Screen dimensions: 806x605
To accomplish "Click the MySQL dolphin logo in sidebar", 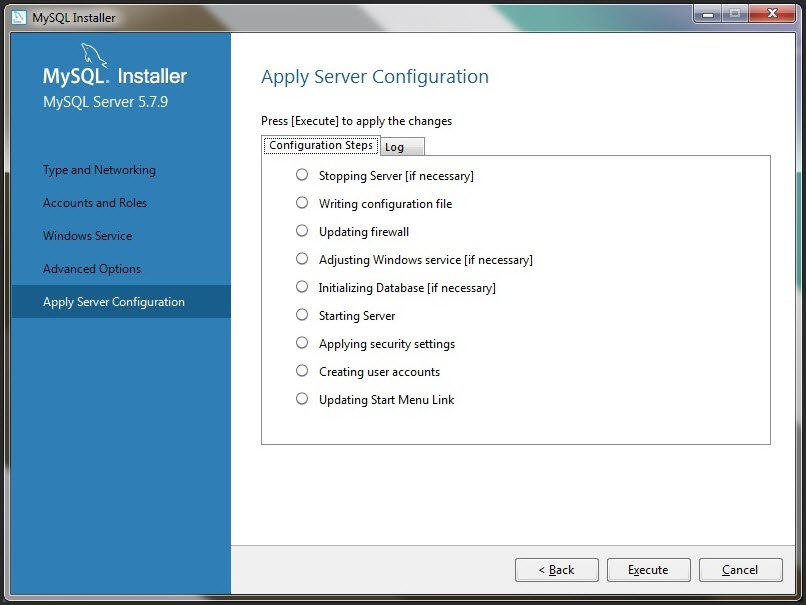I will pyautogui.click(x=94, y=55).
